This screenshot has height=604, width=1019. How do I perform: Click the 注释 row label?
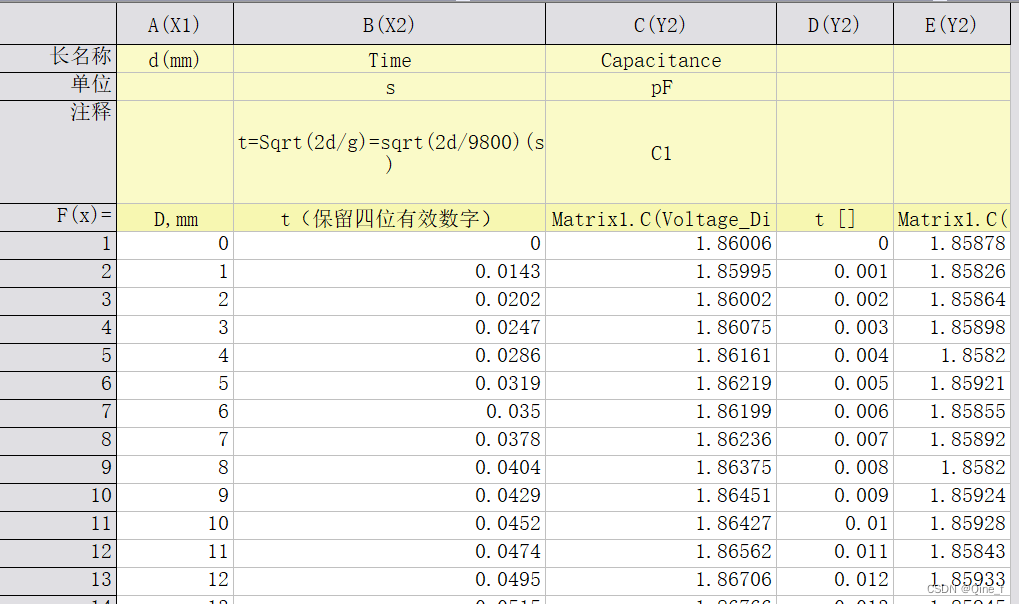pyautogui.click(x=58, y=152)
